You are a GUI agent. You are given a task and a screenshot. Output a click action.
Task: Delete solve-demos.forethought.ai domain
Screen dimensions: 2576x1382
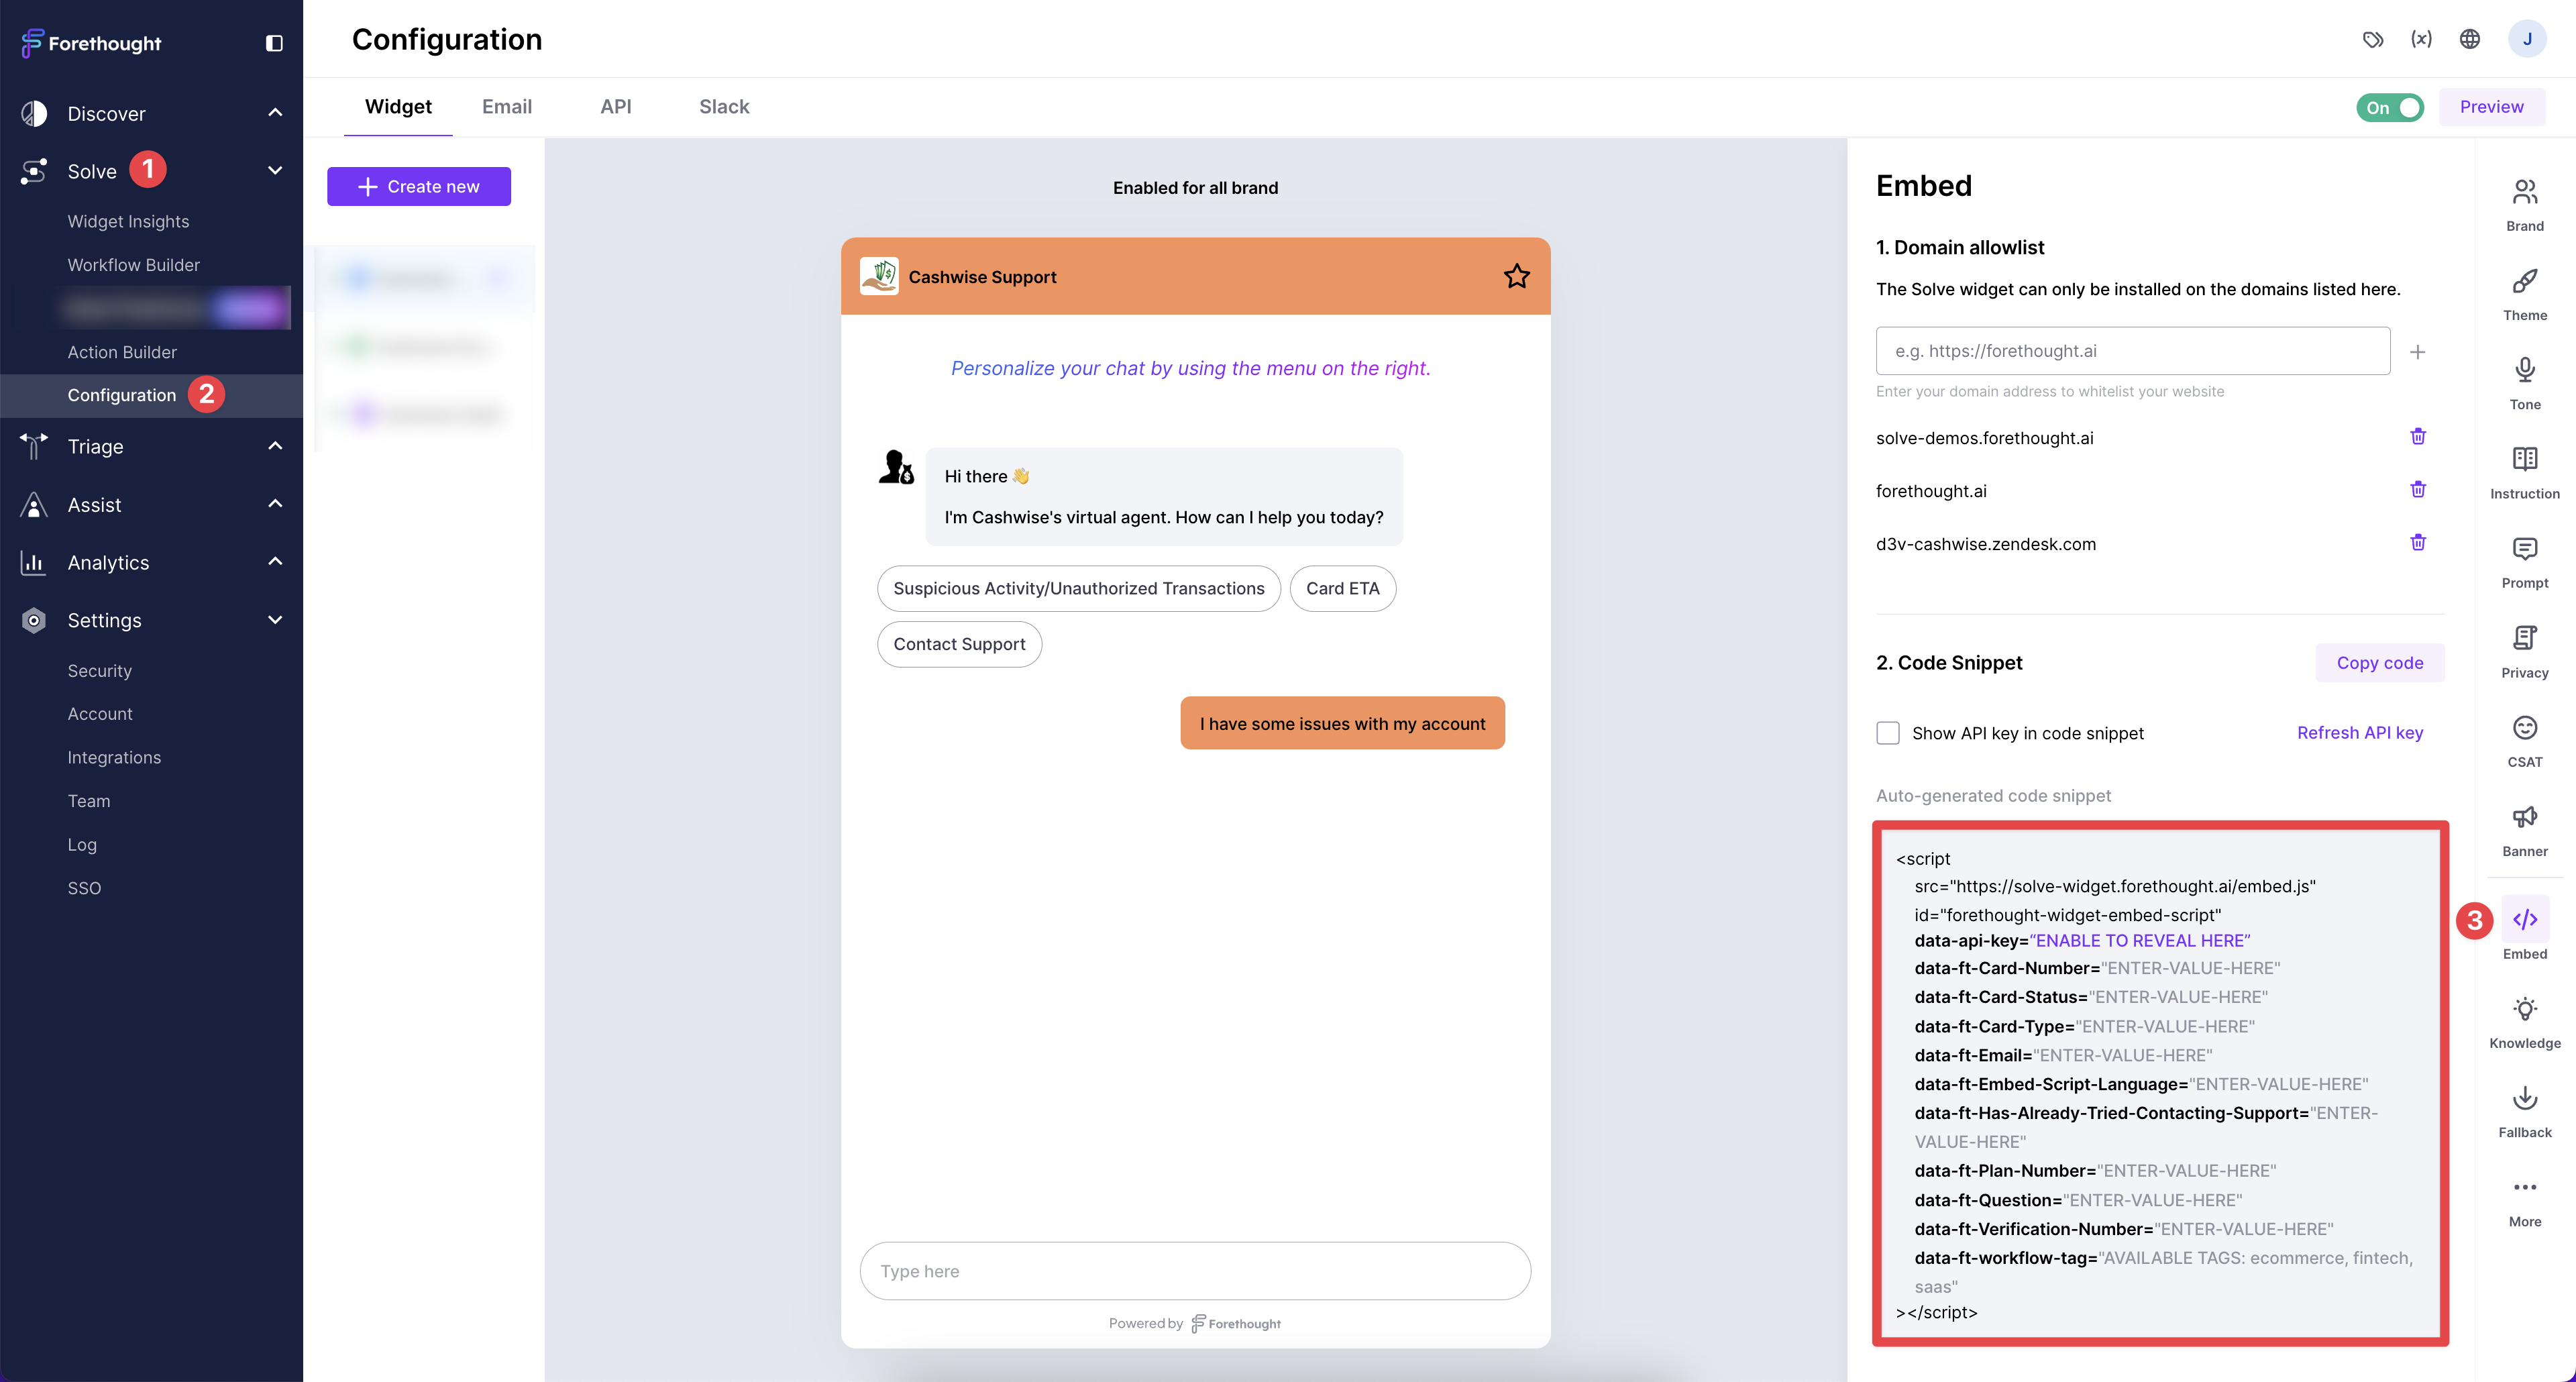2418,437
